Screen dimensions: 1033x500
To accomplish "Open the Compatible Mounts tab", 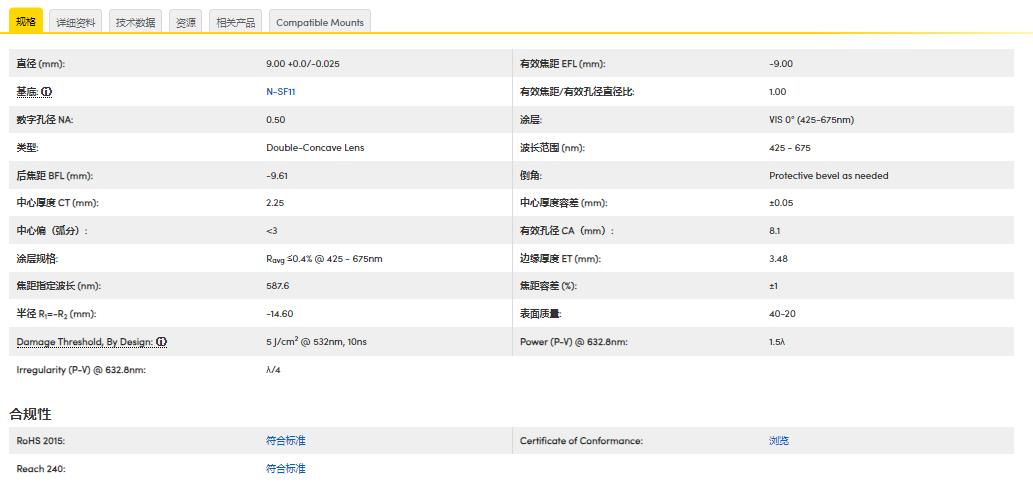I will tap(320, 21).
